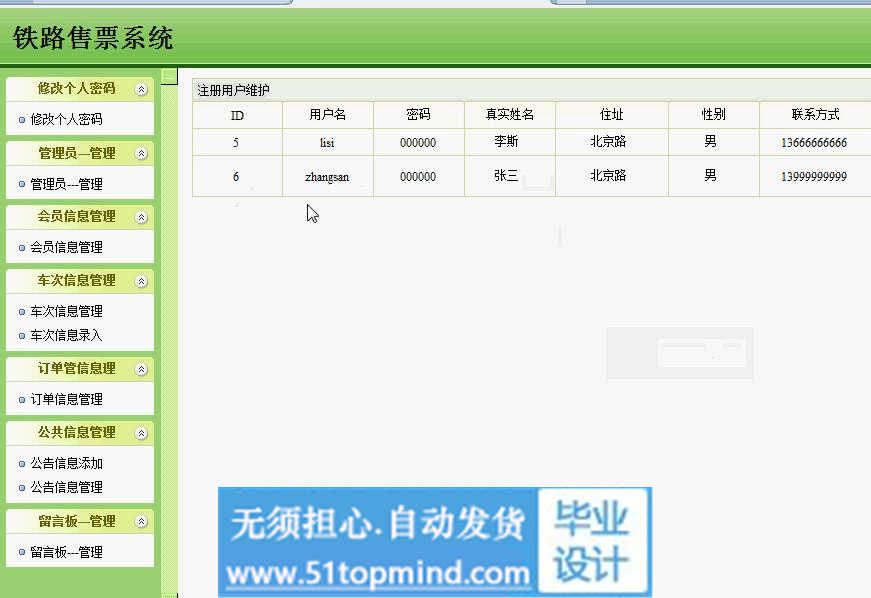
Task: Click the 车次信息管理 section header
Action: point(79,281)
